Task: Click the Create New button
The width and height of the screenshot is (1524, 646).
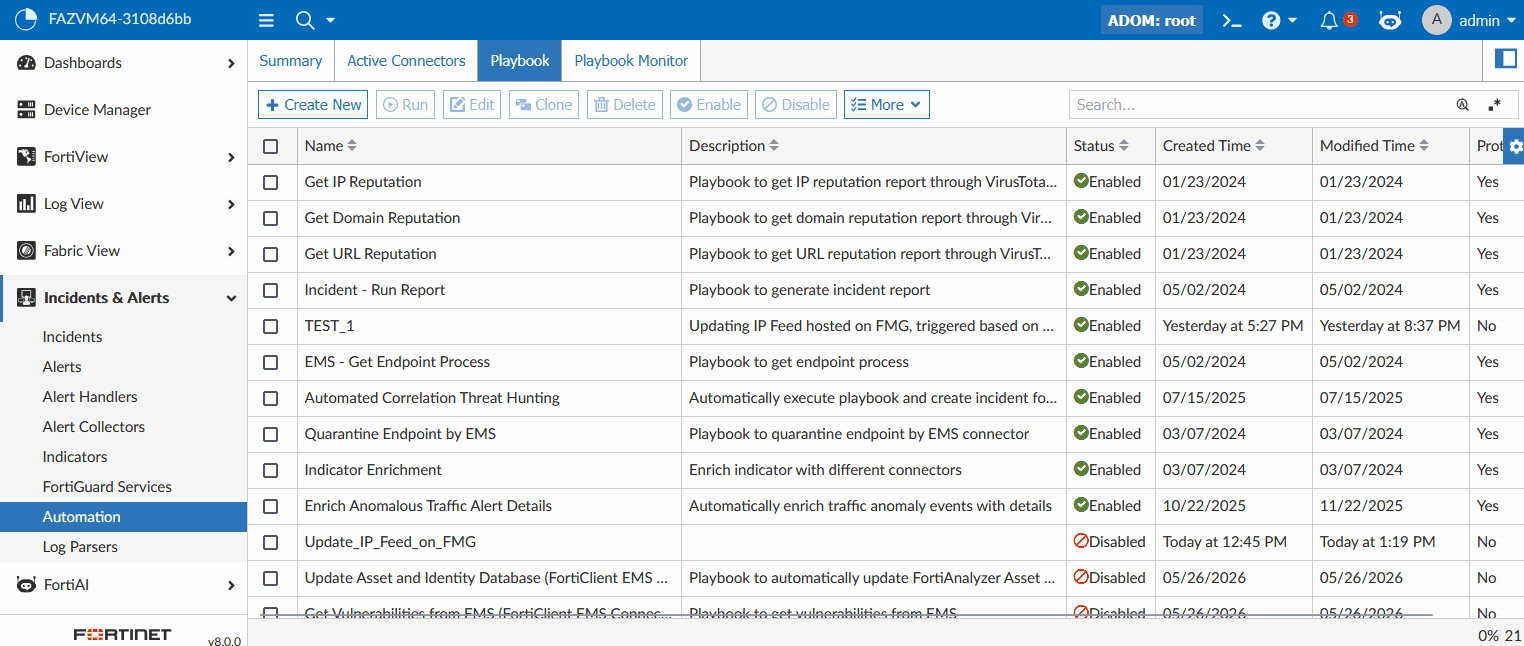Action: click(x=313, y=104)
